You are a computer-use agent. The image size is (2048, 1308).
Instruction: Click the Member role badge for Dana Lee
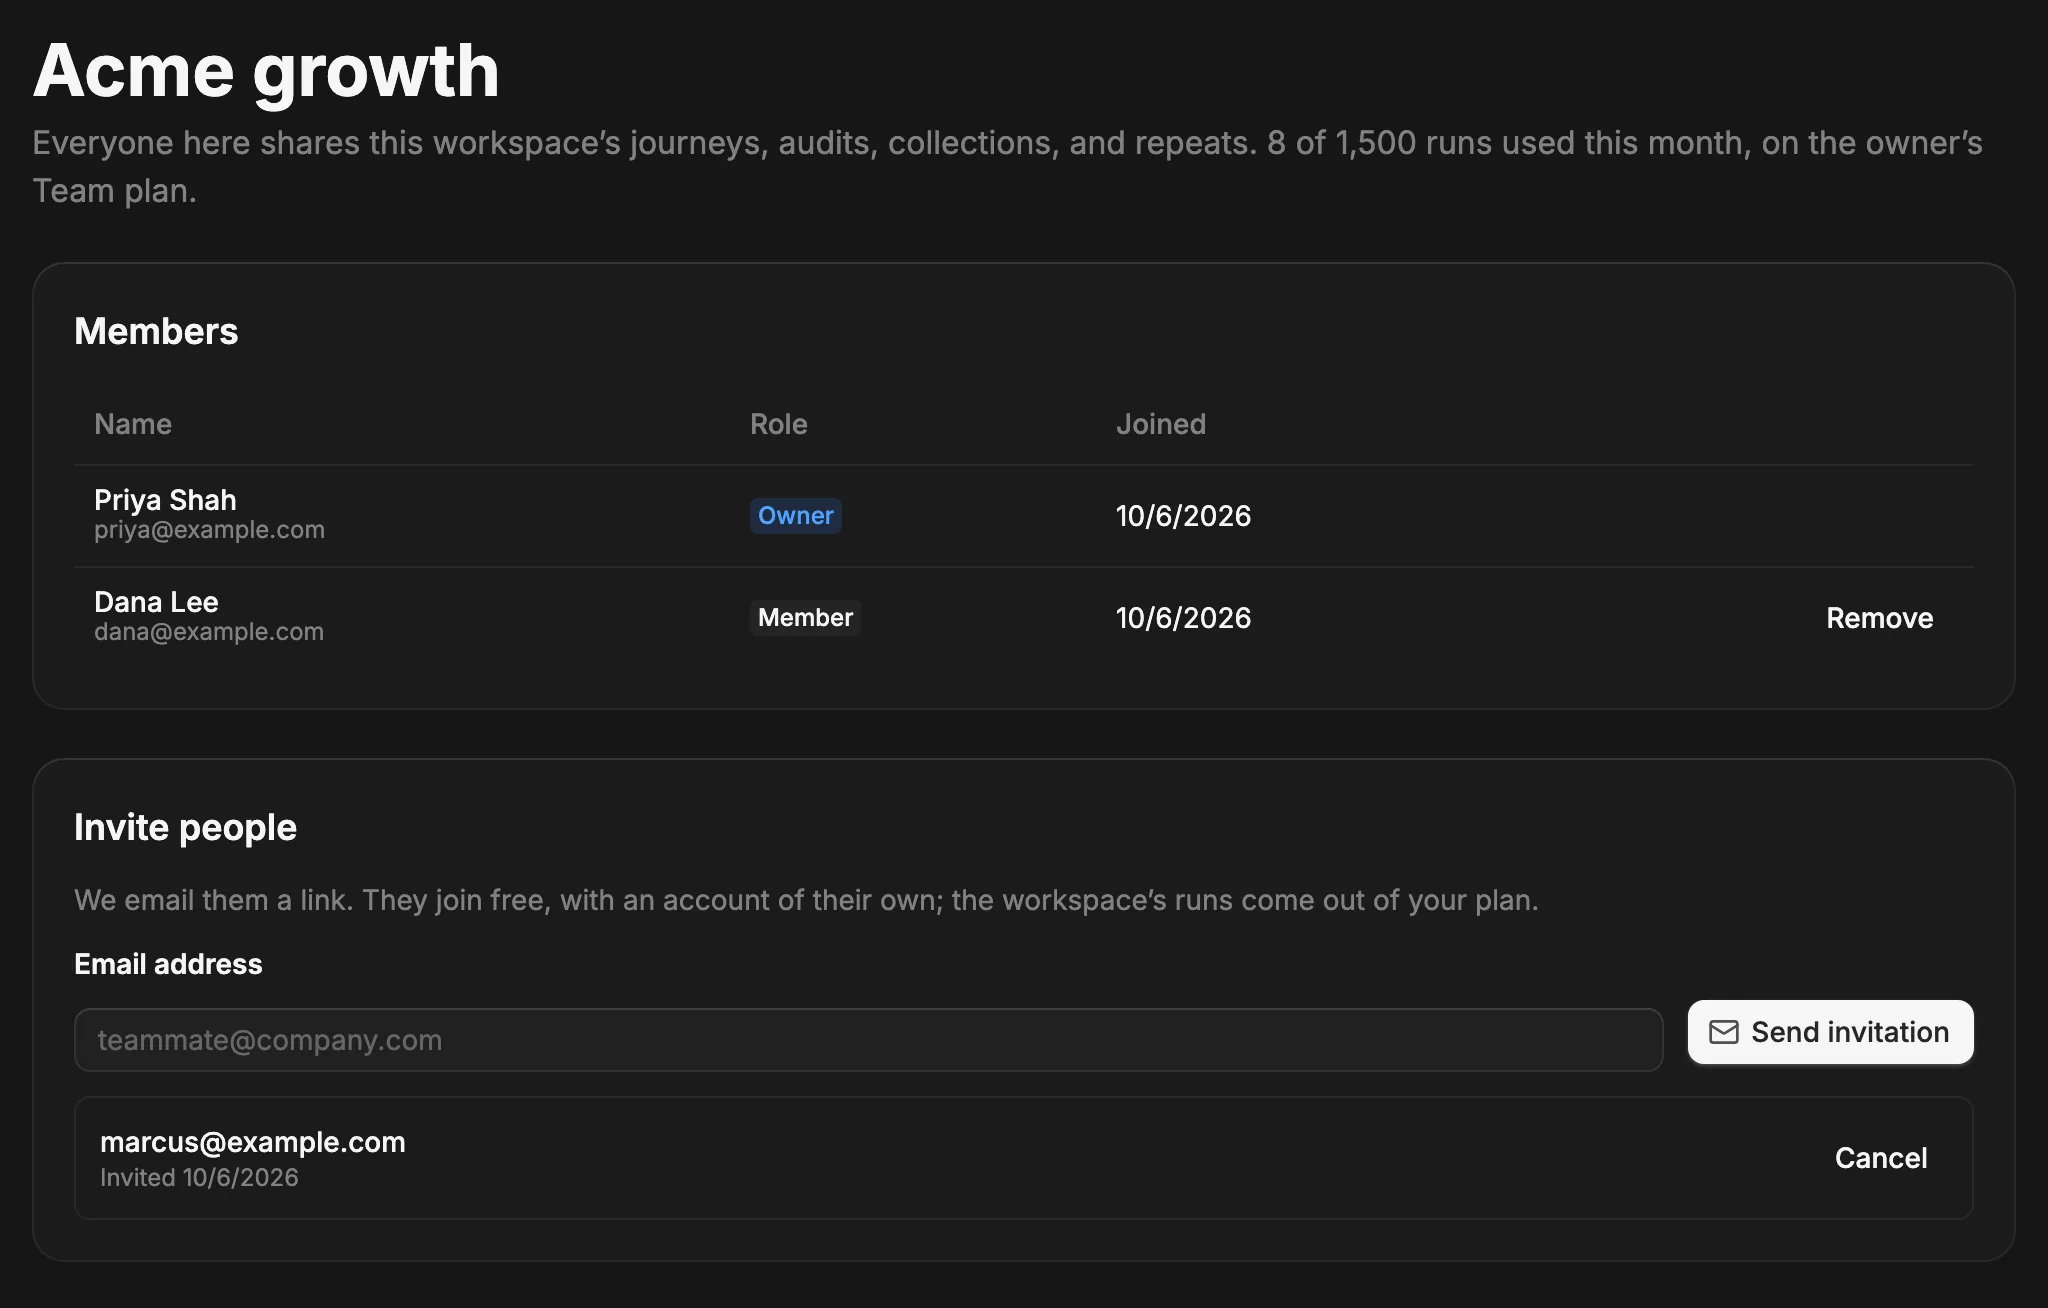tap(805, 618)
